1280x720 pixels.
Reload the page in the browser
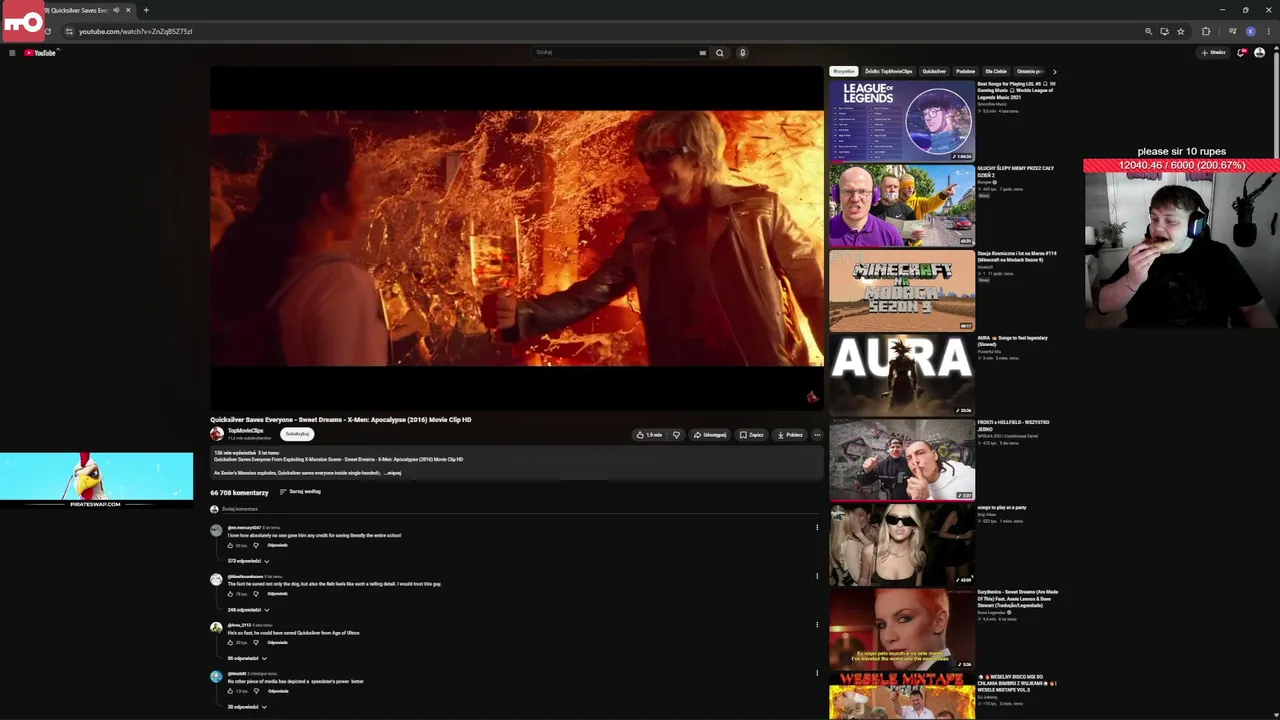(x=47, y=31)
